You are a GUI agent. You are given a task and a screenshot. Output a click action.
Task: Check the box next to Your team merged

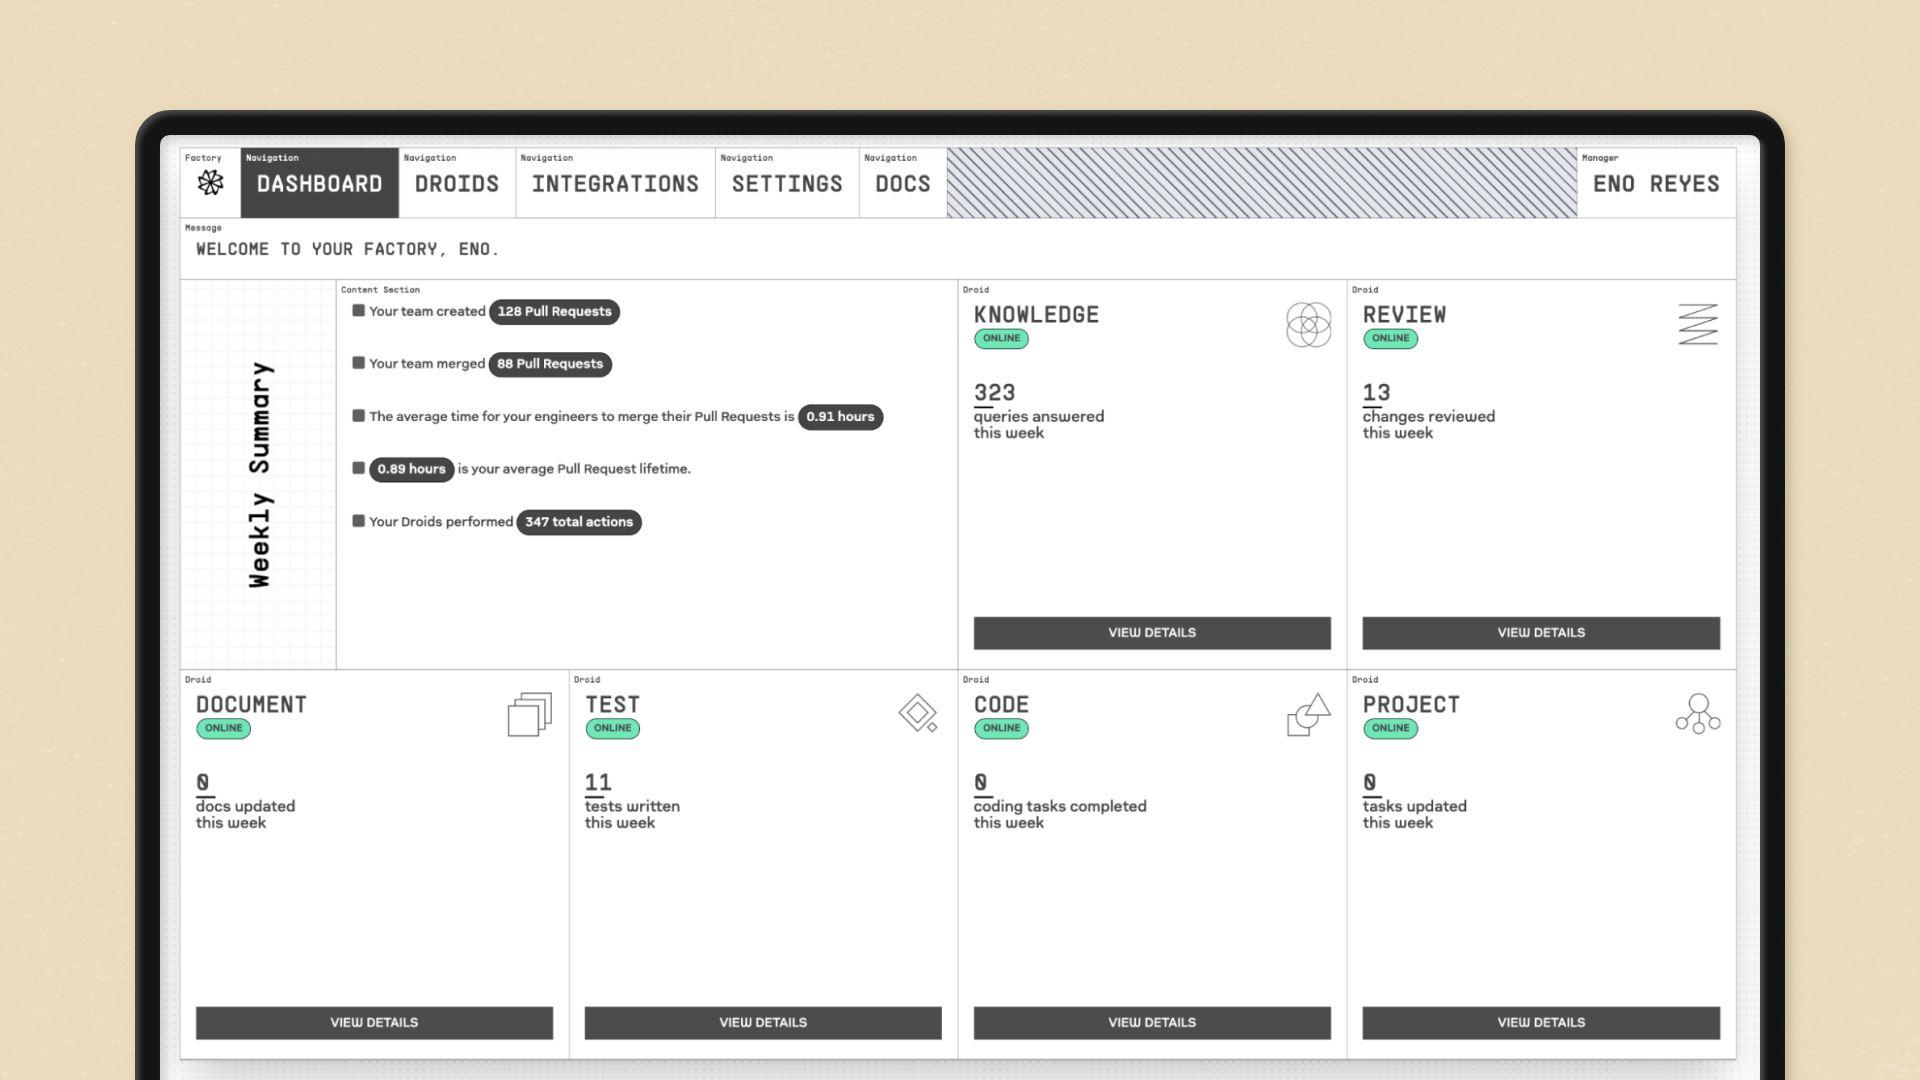(358, 364)
